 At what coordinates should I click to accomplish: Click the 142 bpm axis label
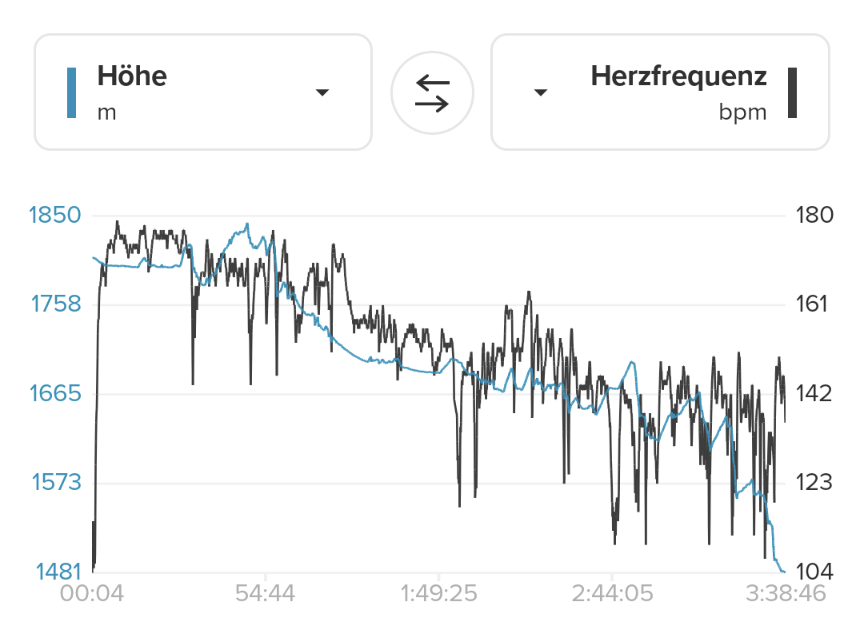(x=811, y=393)
